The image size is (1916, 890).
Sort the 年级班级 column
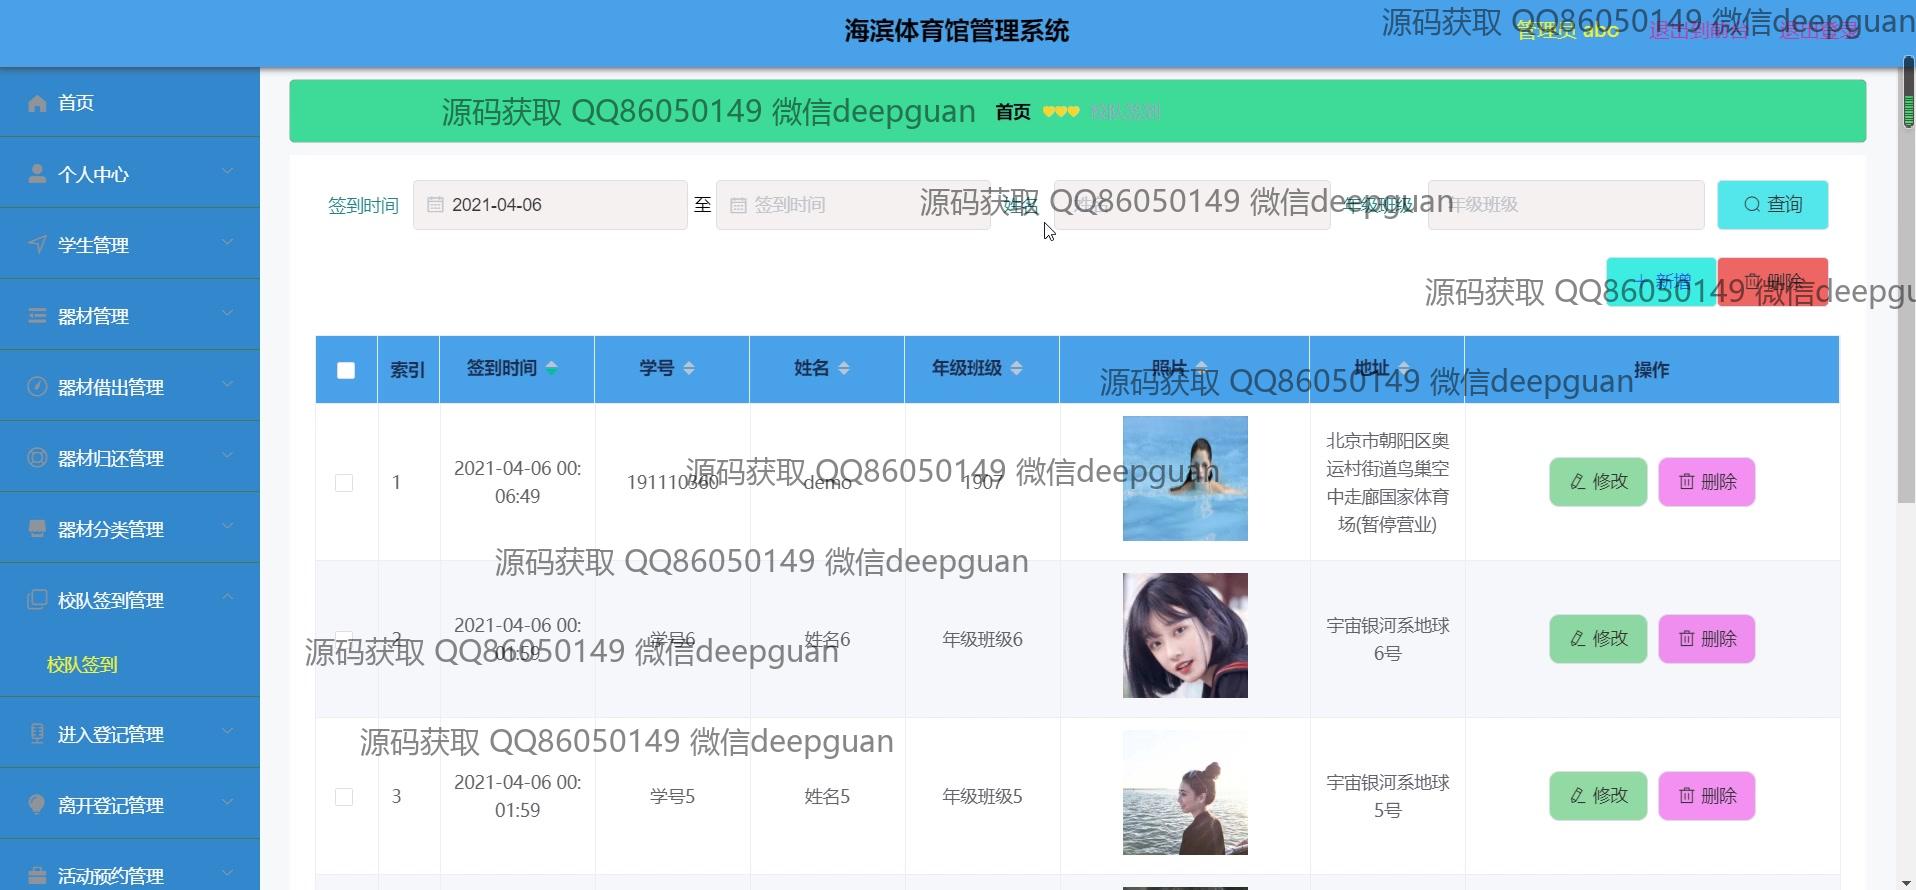1016,369
